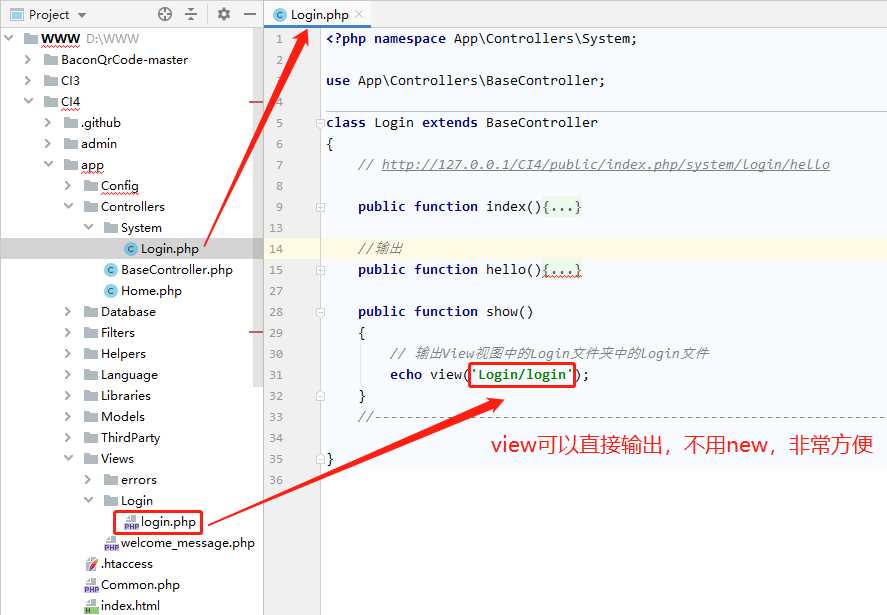Expand the .github folder

48,122
